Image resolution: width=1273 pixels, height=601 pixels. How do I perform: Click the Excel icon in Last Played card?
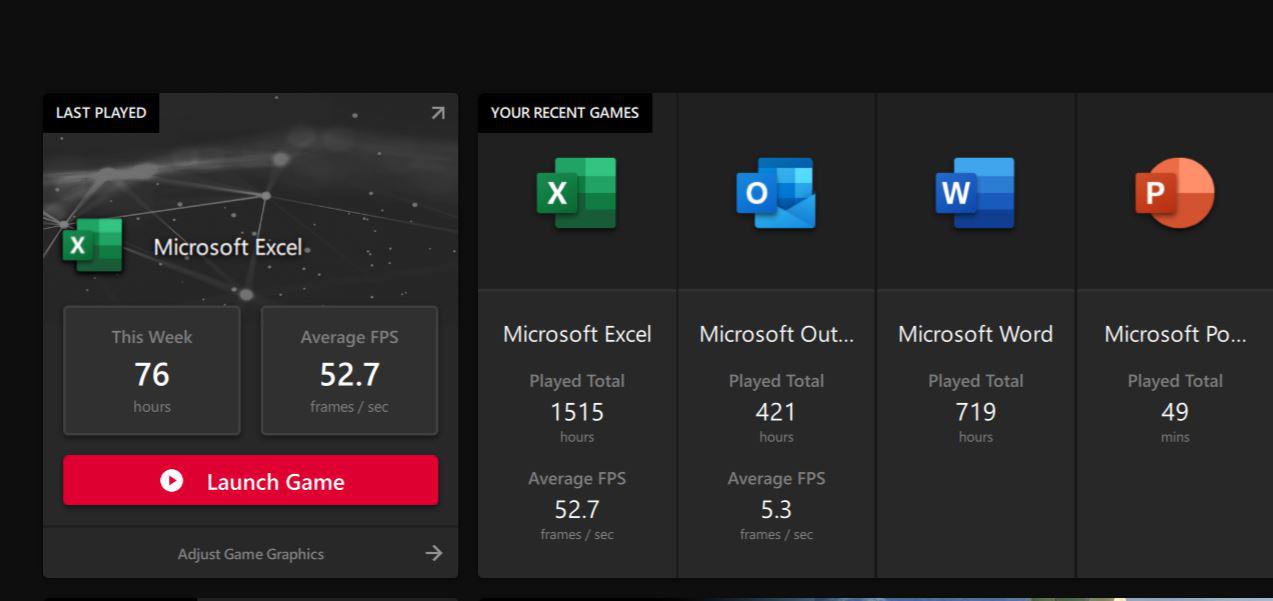[92, 244]
